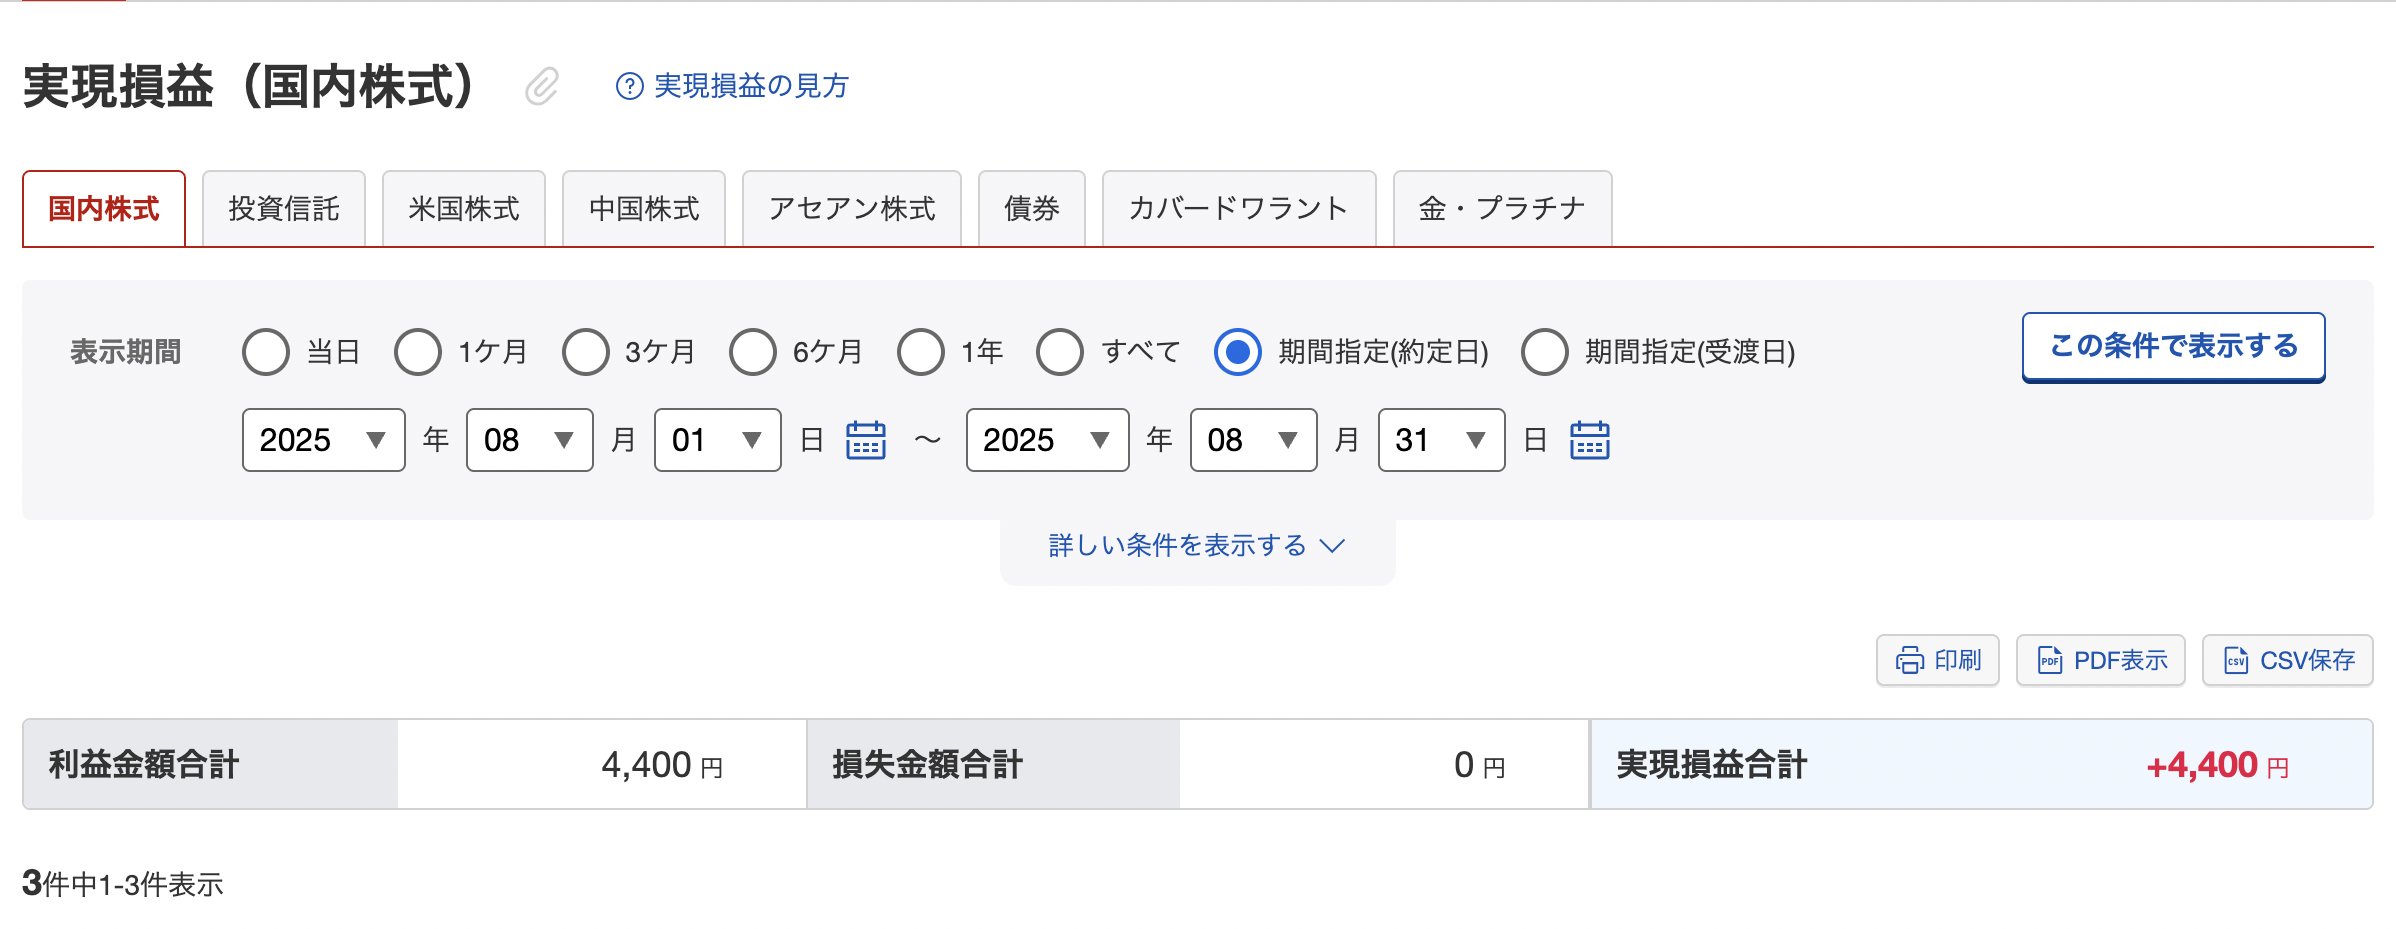The width and height of the screenshot is (2396, 929).
Task: Click the 損失金額合計 0 円 value
Action: (x=1479, y=765)
